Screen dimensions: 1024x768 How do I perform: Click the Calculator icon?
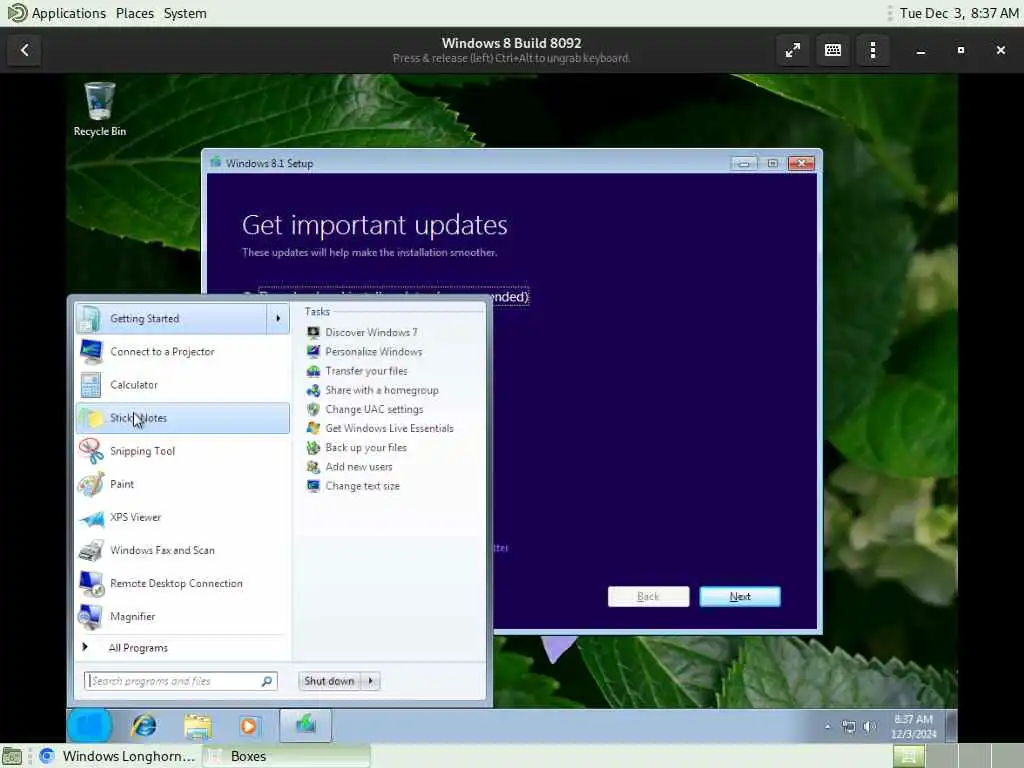(x=91, y=385)
